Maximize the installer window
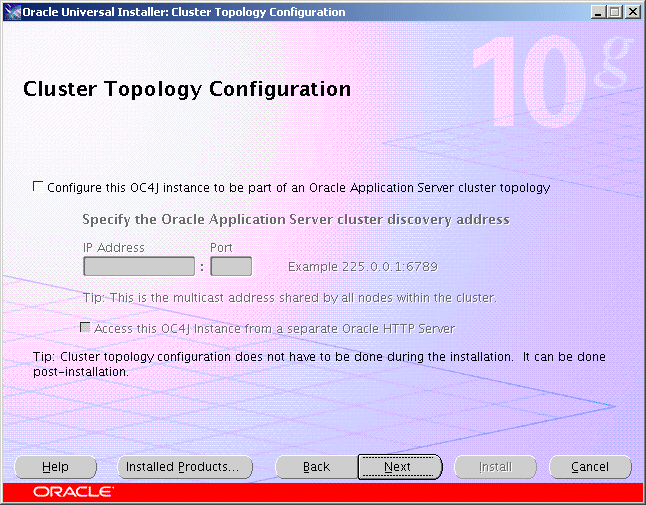The image size is (646, 505). 615,12
